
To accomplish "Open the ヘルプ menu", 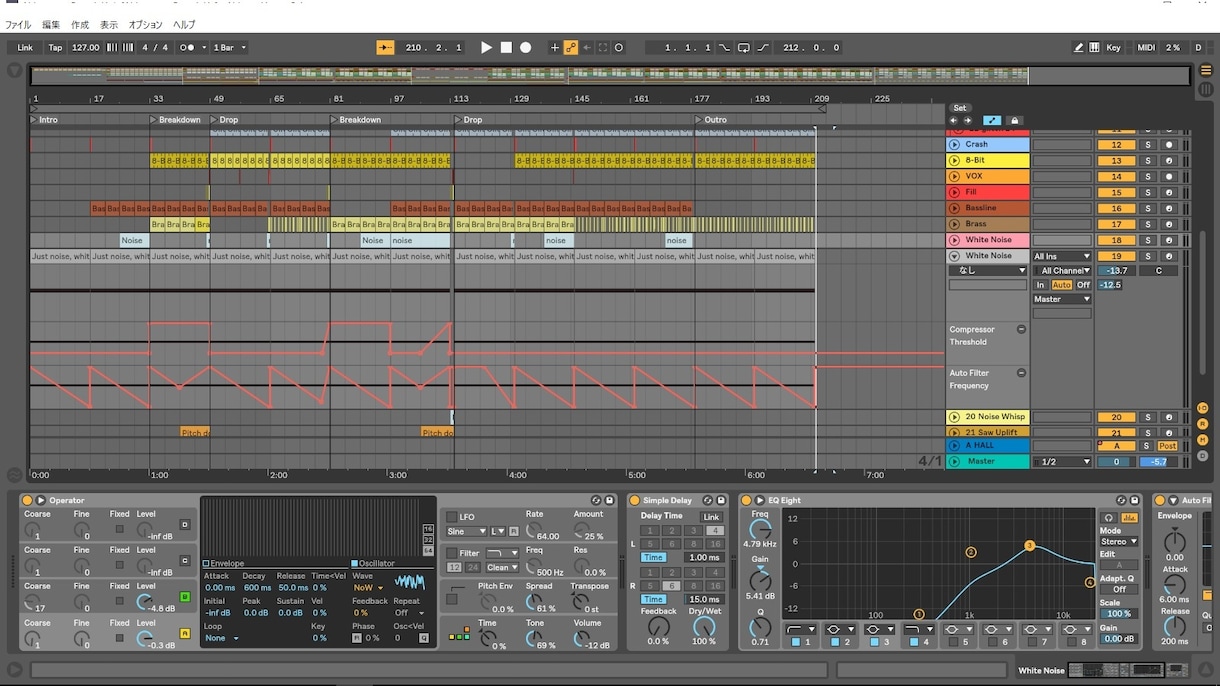I will 185,24.
